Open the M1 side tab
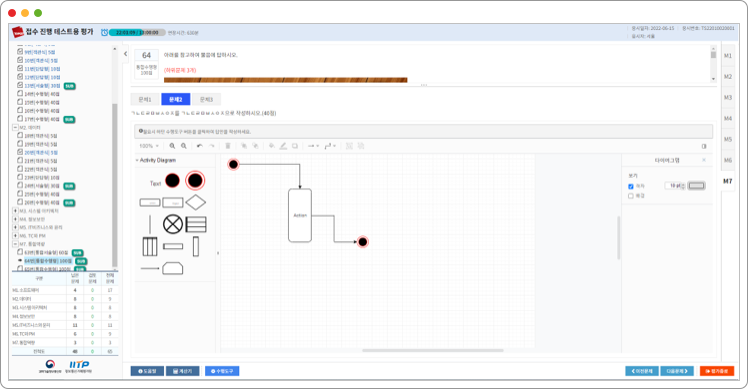The height and width of the screenshot is (389, 748). [x=727, y=56]
